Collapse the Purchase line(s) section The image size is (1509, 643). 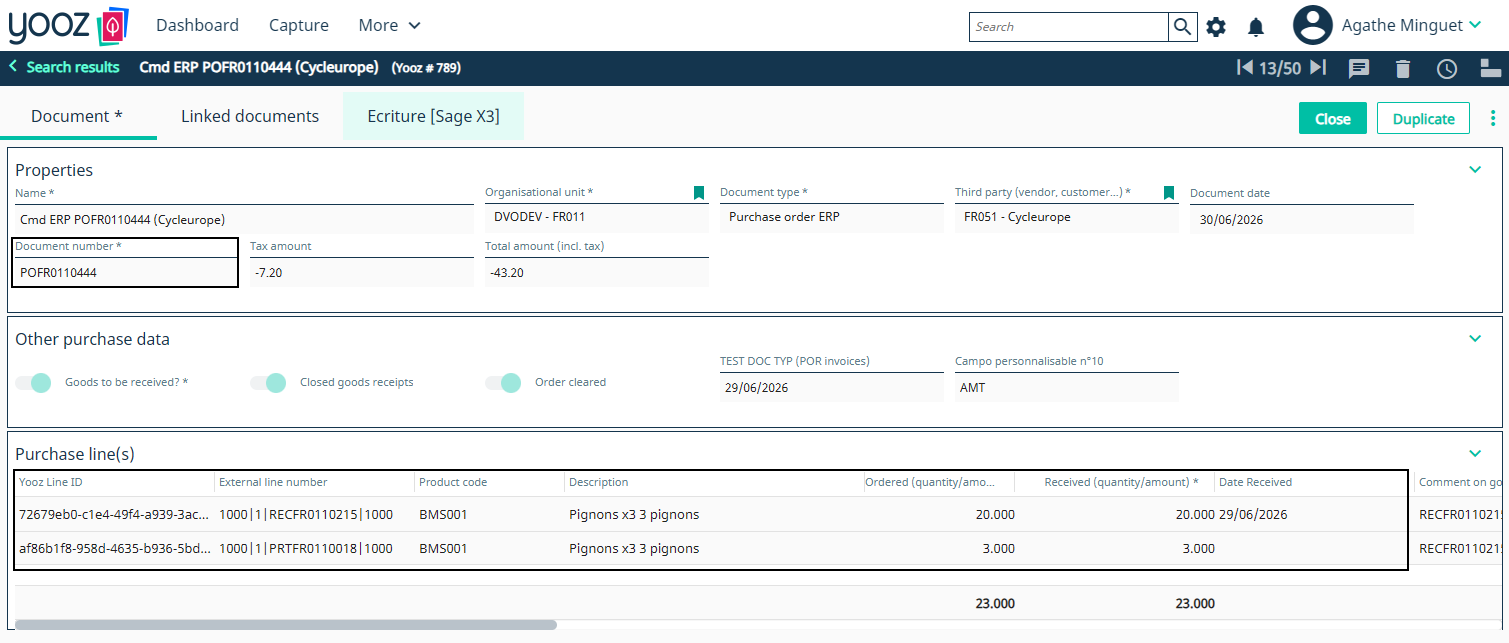tap(1475, 453)
